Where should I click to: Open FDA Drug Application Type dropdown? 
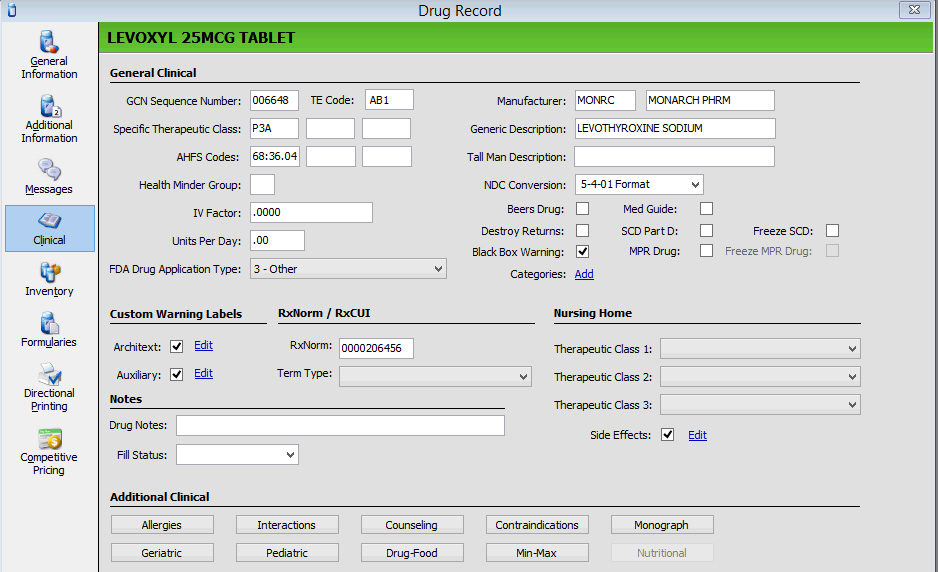(x=348, y=269)
